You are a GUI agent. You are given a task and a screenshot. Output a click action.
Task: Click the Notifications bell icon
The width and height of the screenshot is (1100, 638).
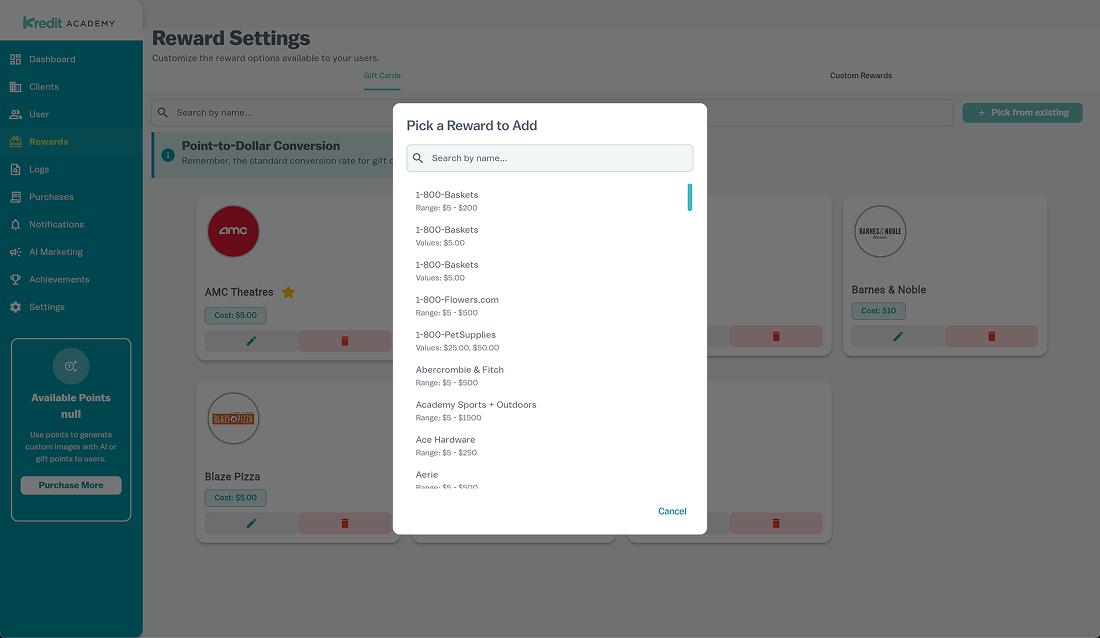pyautogui.click(x=15, y=225)
